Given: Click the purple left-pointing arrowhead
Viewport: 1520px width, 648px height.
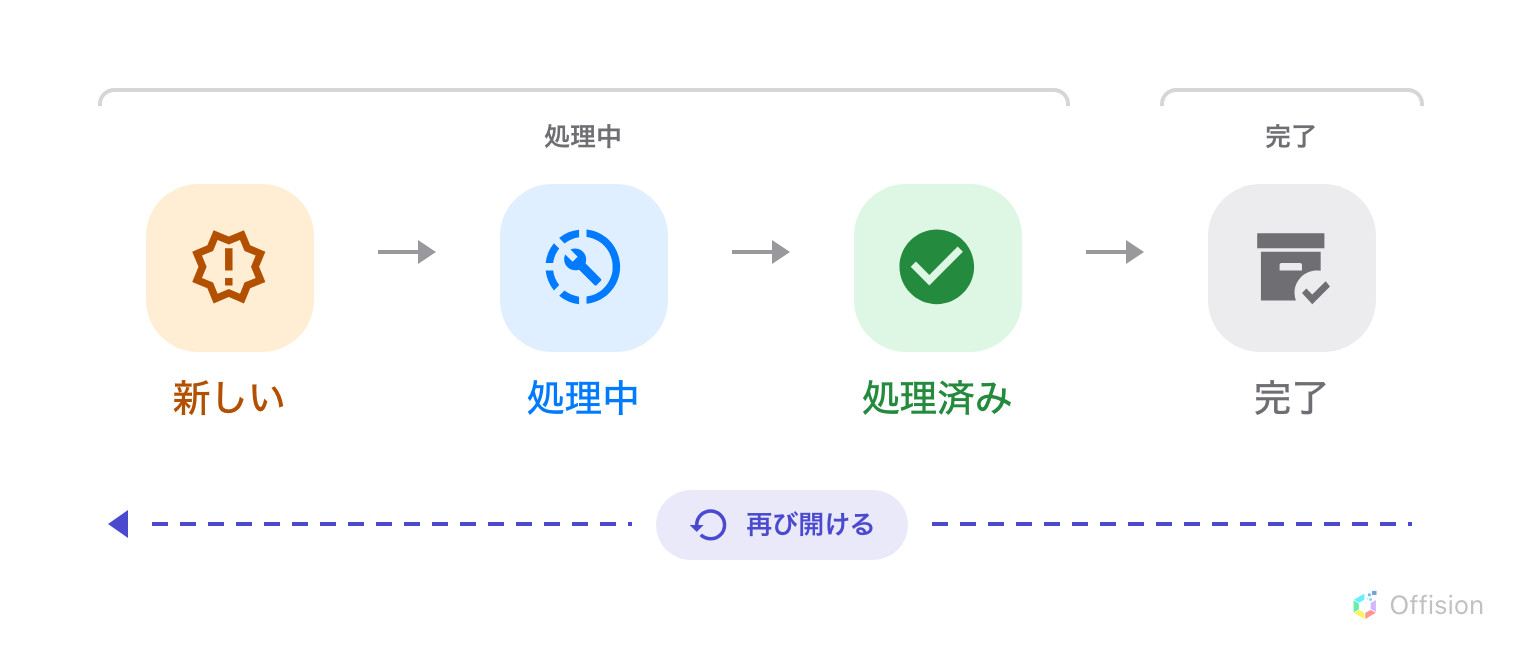Looking at the screenshot, I should click(x=118, y=524).
